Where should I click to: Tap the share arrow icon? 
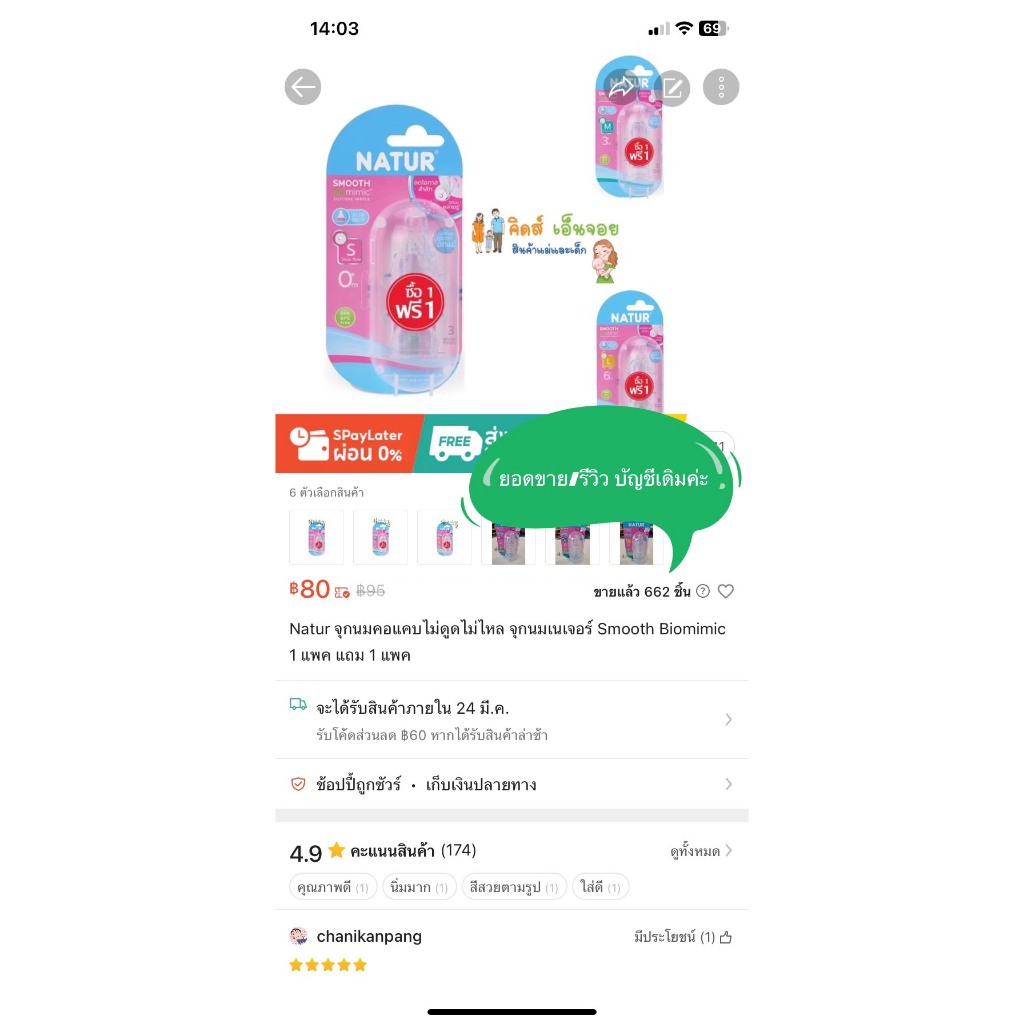coord(622,87)
